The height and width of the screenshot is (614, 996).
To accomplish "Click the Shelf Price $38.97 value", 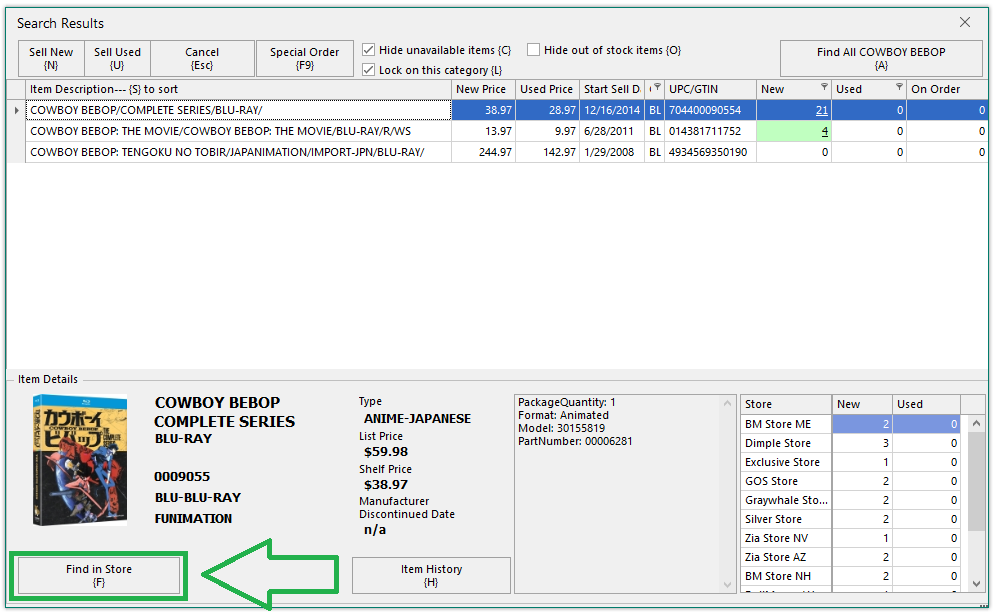I will pos(386,485).
